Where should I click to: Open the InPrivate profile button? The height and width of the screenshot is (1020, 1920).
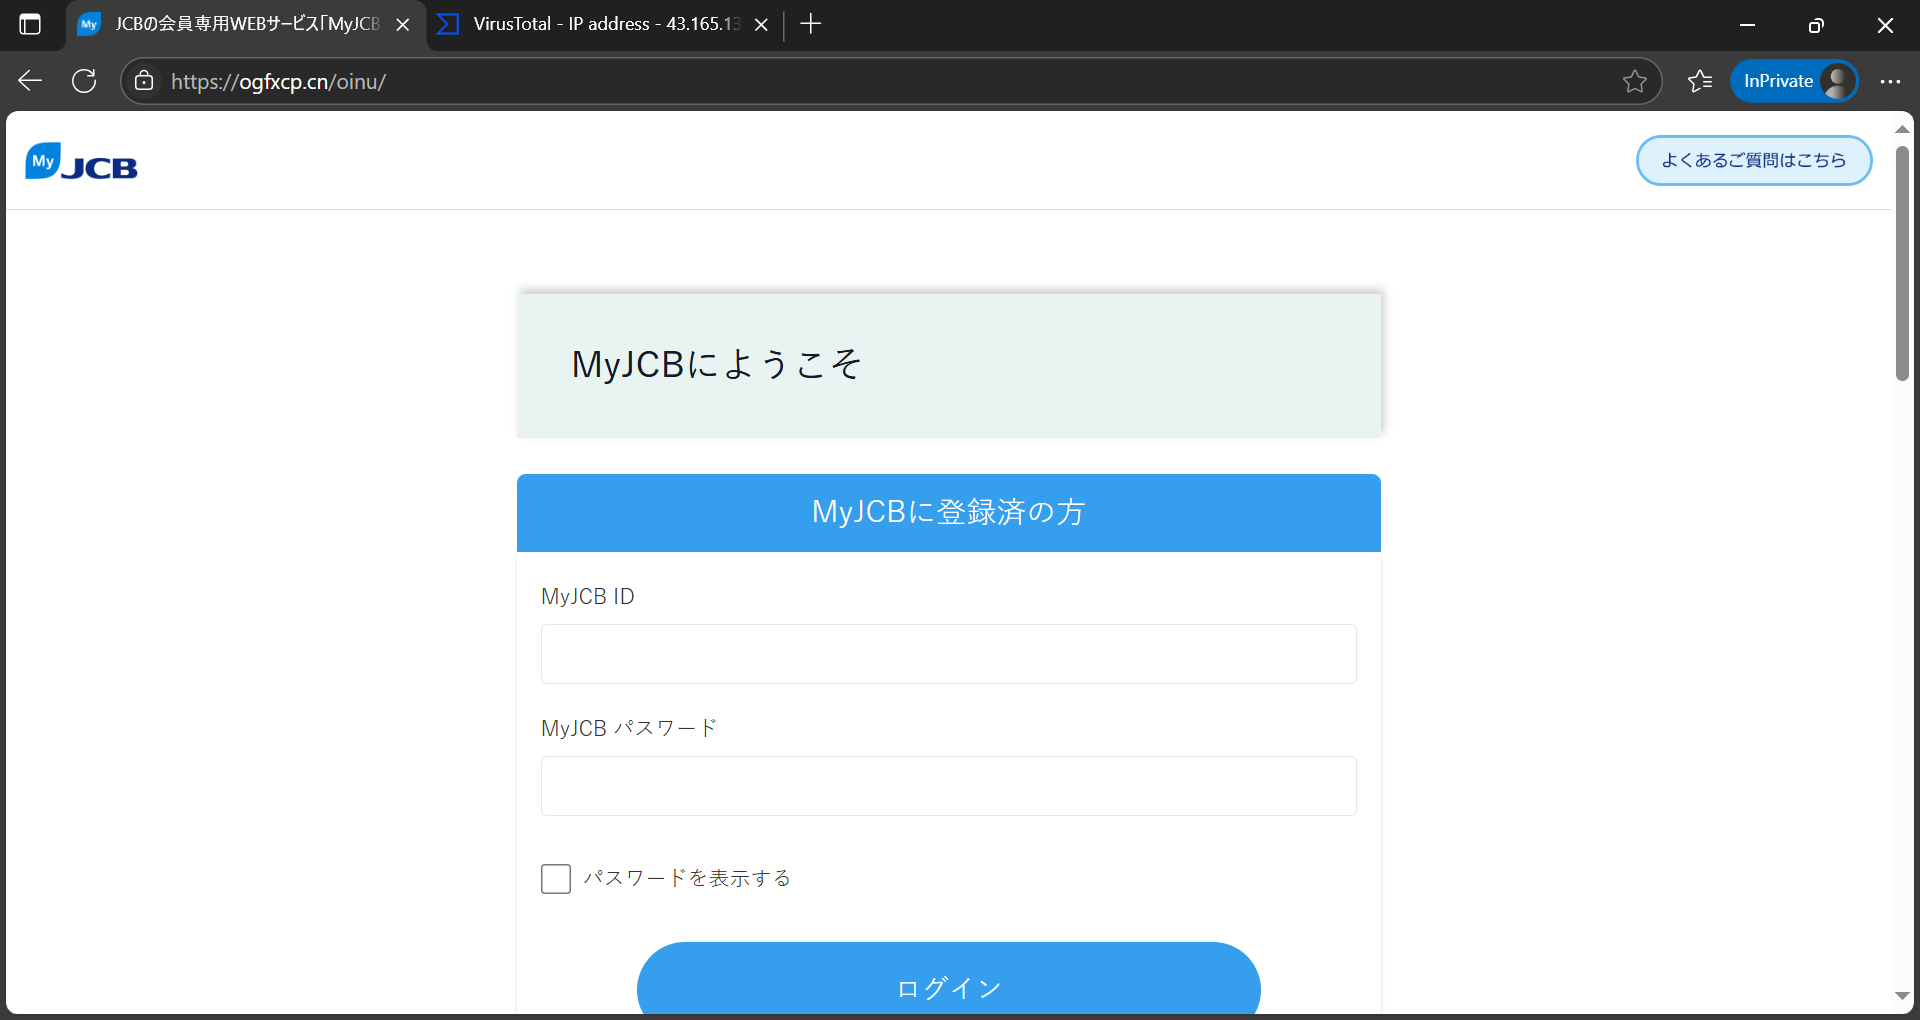1794,81
